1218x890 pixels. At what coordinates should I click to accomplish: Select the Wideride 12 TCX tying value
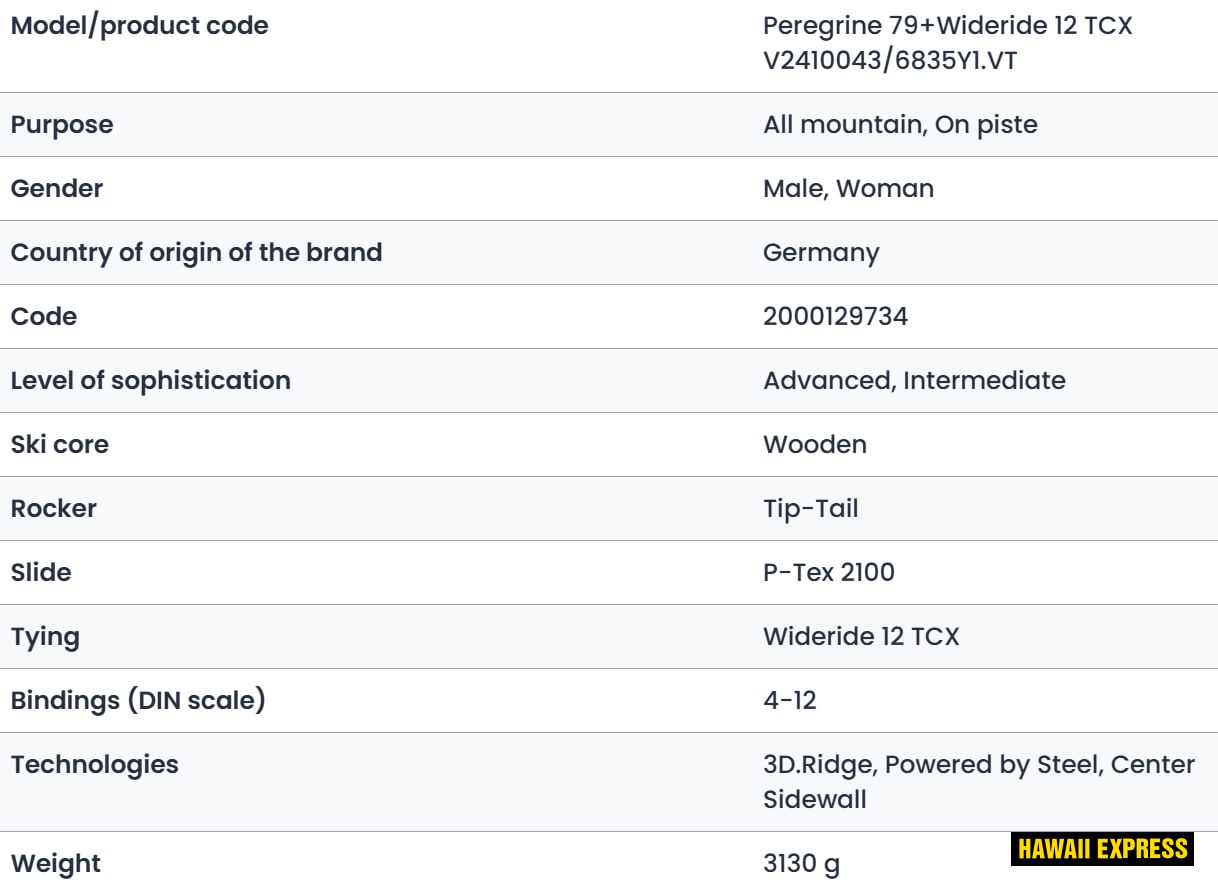[860, 637]
